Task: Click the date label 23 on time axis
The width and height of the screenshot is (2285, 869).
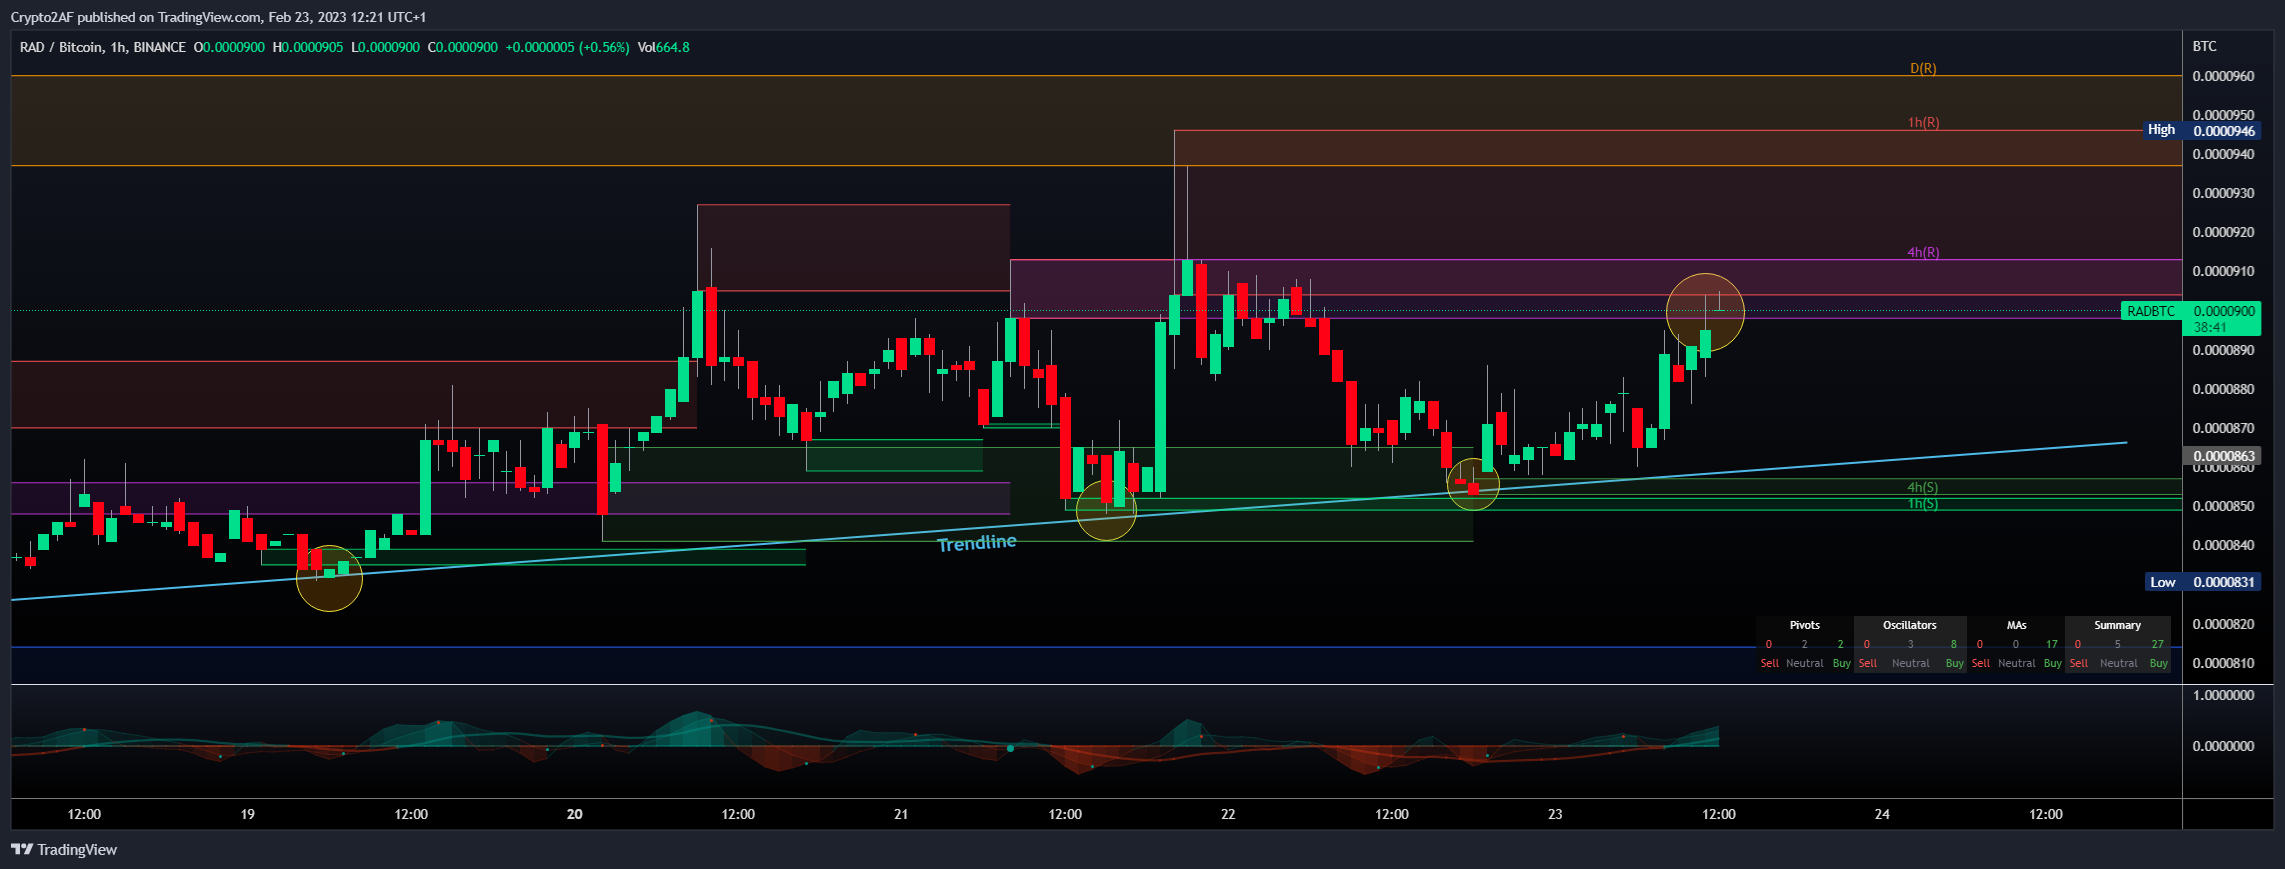Action: [1555, 814]
